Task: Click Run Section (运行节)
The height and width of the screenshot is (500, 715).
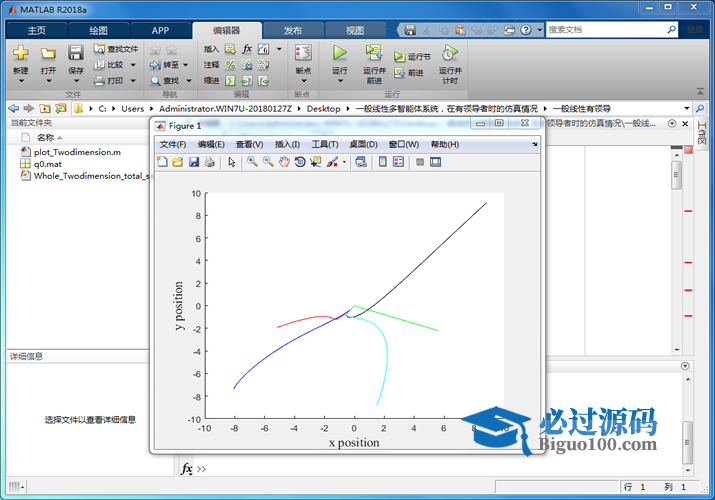Action: tap(412, 57)
